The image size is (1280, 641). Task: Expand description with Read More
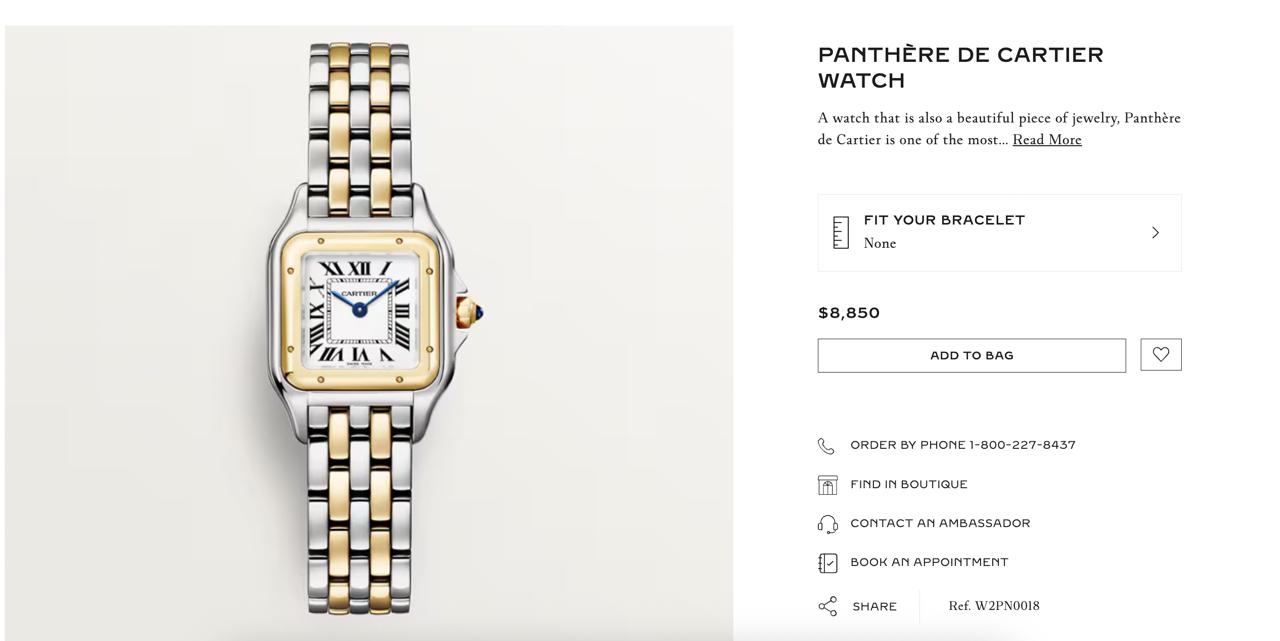(x=1047, y=140)
